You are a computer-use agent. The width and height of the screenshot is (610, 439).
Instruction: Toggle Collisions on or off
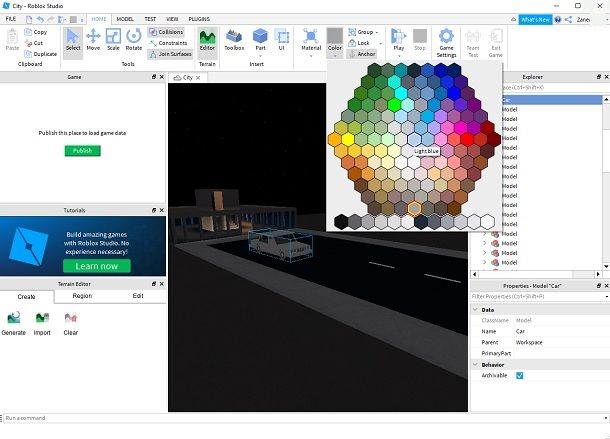166,32
